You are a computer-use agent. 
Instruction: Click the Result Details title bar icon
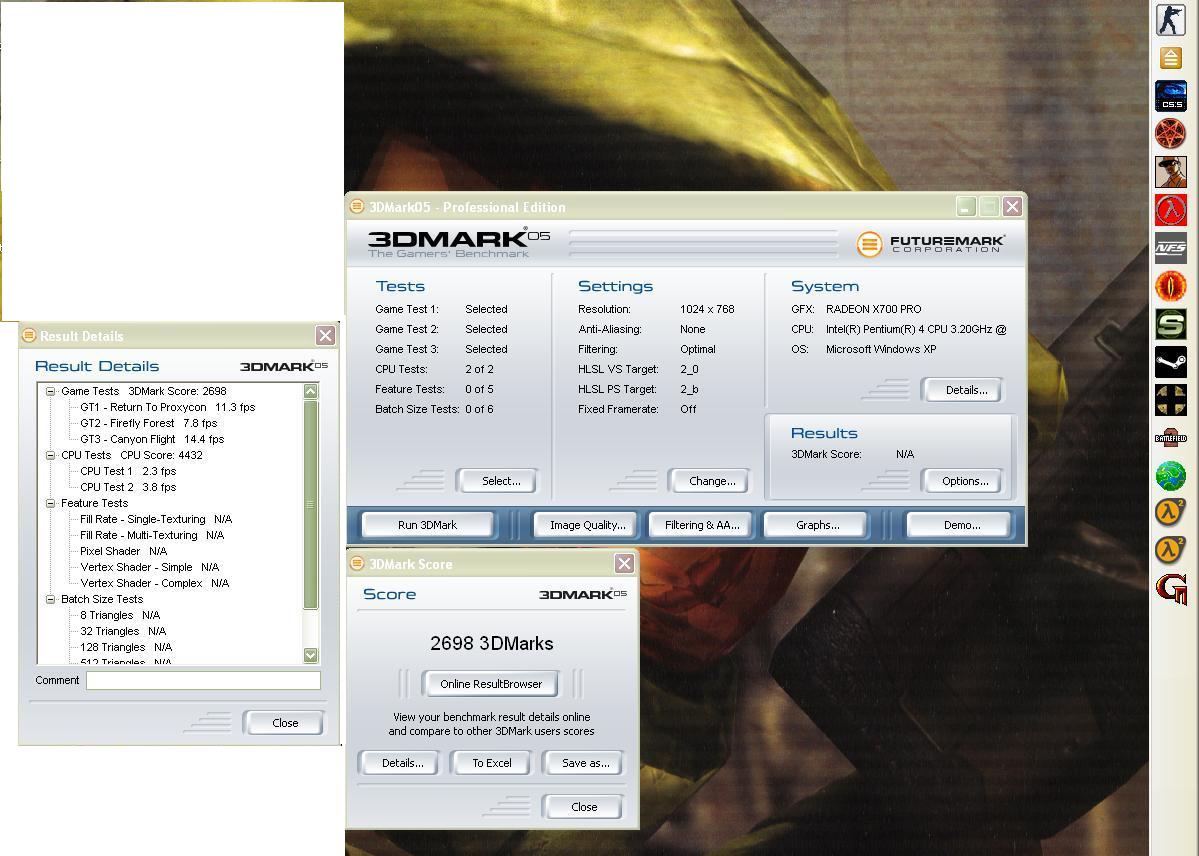coord(29,335)
